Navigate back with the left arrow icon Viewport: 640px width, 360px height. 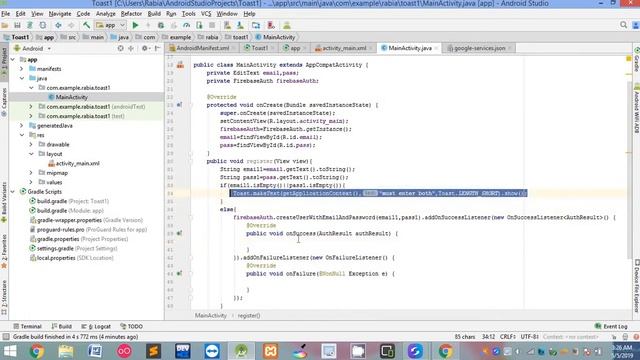(58, 25)
